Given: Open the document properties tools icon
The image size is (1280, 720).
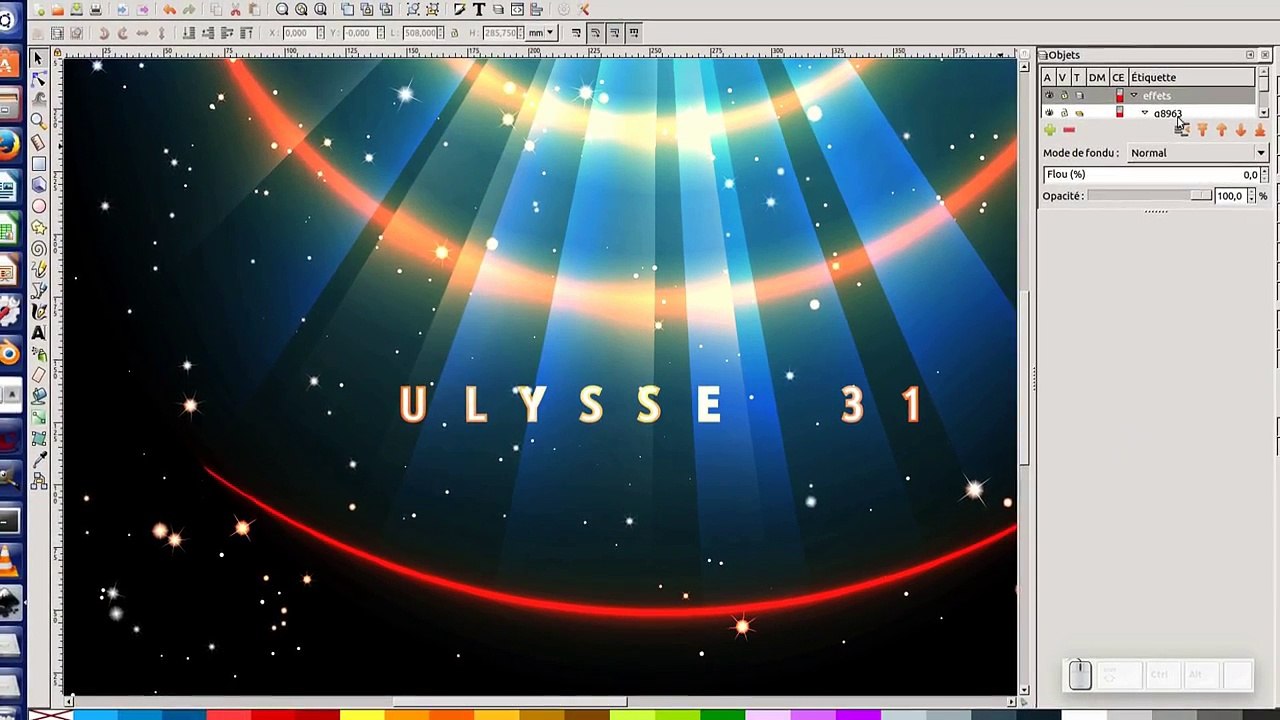Looking at the screenshot, I should 584,9.
